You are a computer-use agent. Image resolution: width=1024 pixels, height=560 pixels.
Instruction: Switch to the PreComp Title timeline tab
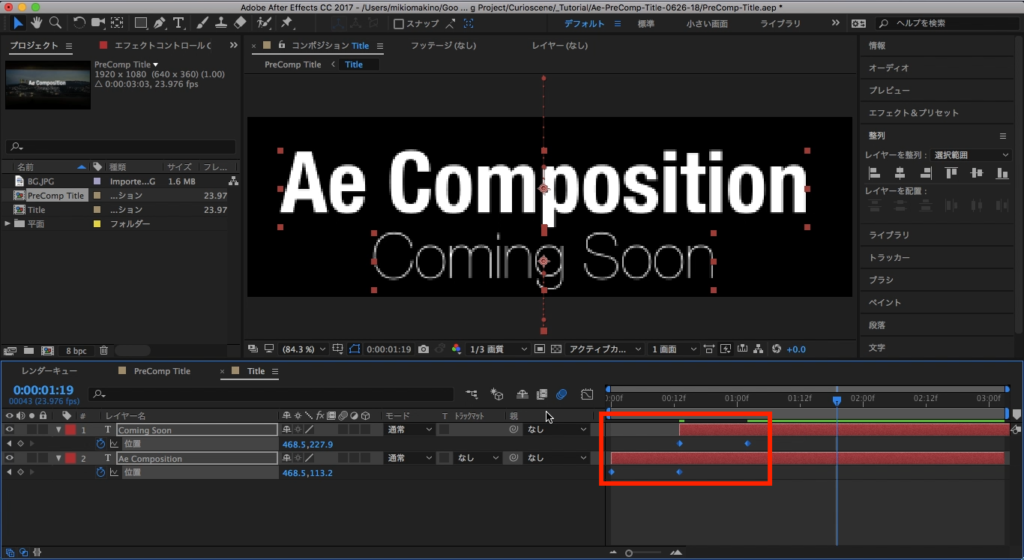(x=162, y=371)
